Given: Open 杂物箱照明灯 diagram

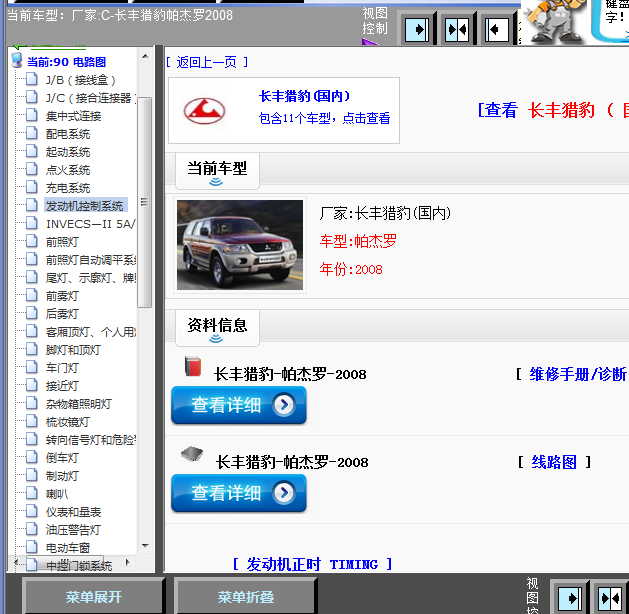Looking at the screenshot, I should pos(79,404).
